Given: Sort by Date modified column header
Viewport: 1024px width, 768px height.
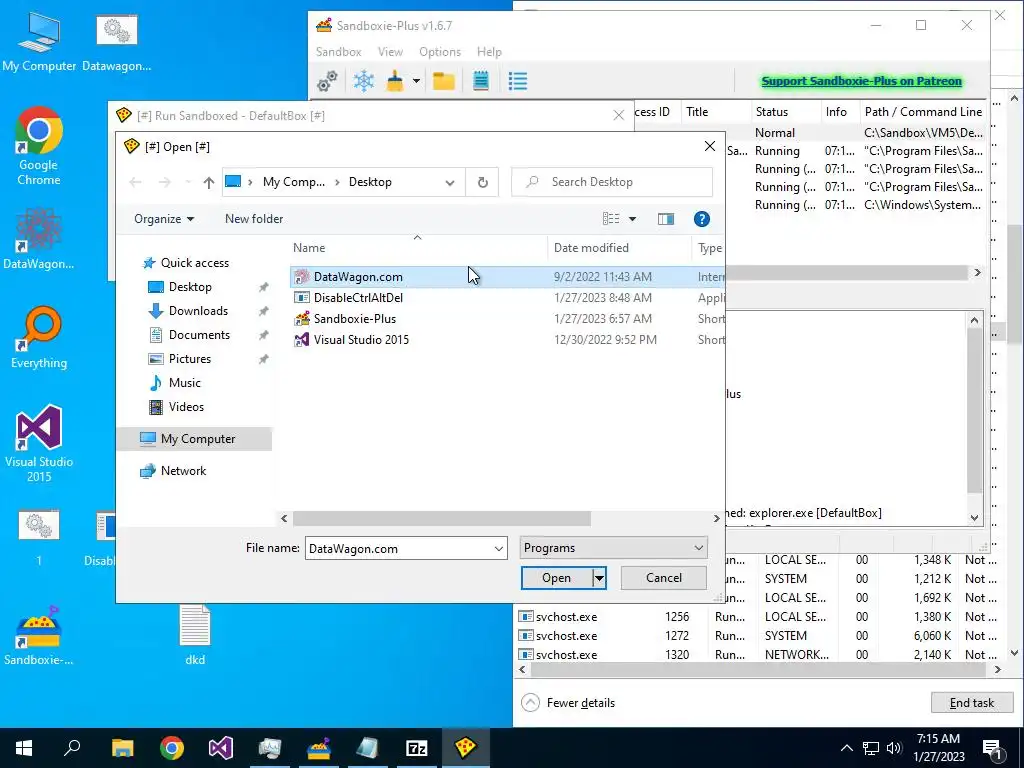Looking at the screenshot, I should tap(618, 248).
